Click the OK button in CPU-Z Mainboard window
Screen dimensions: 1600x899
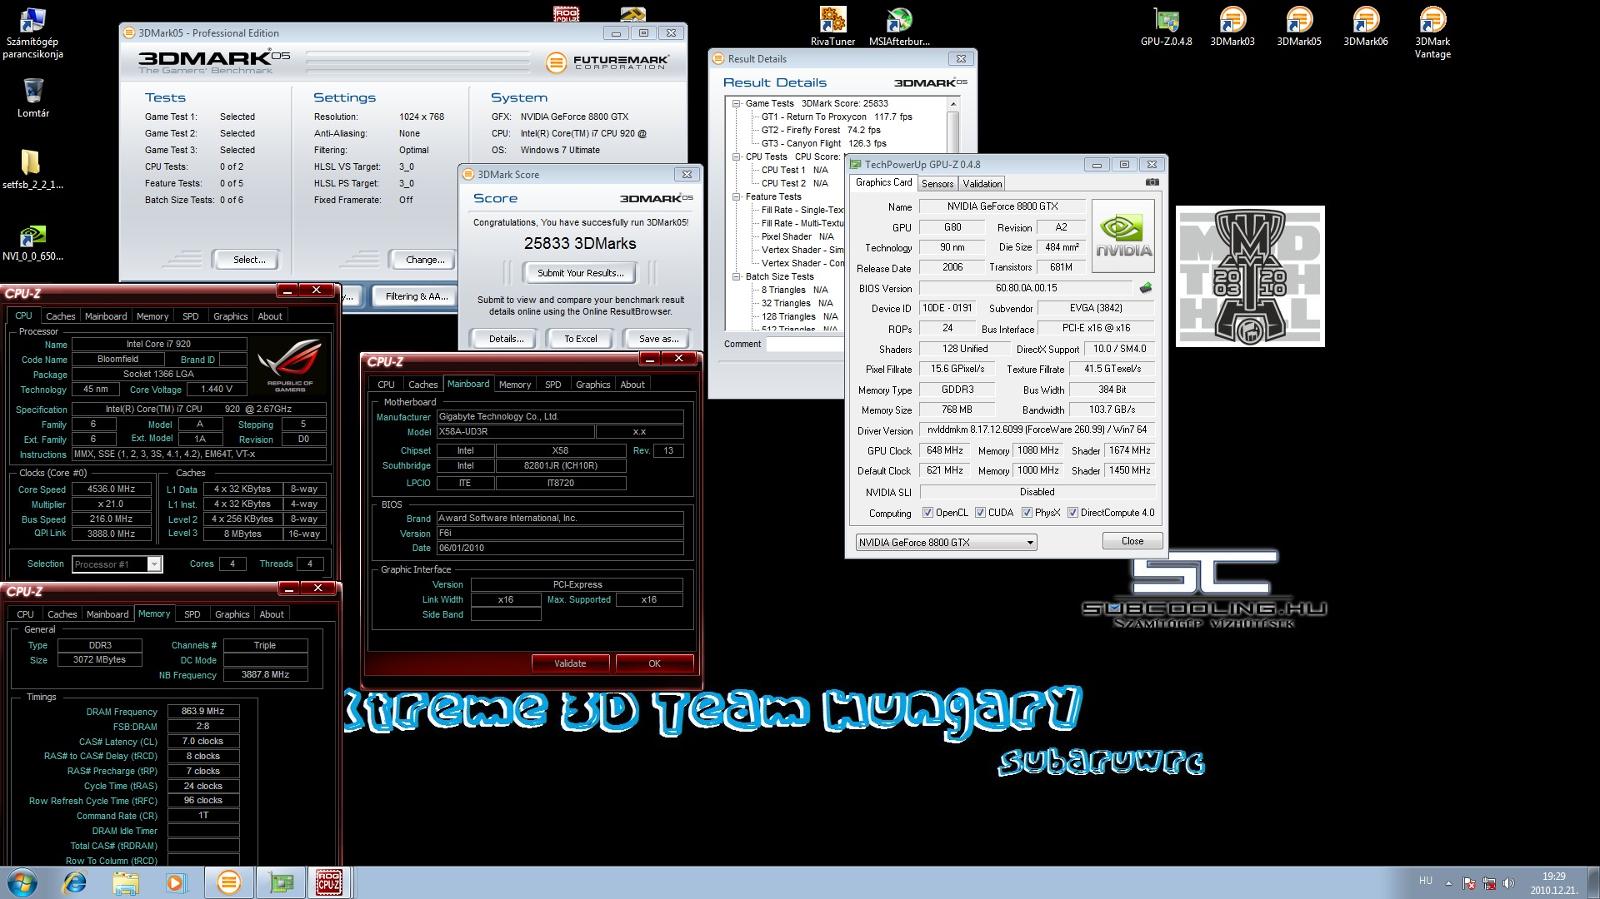[x=654, y=663]
